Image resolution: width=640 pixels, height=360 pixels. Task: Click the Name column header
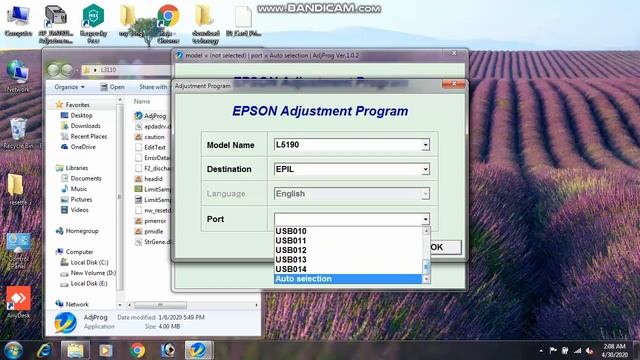point(142,101)
